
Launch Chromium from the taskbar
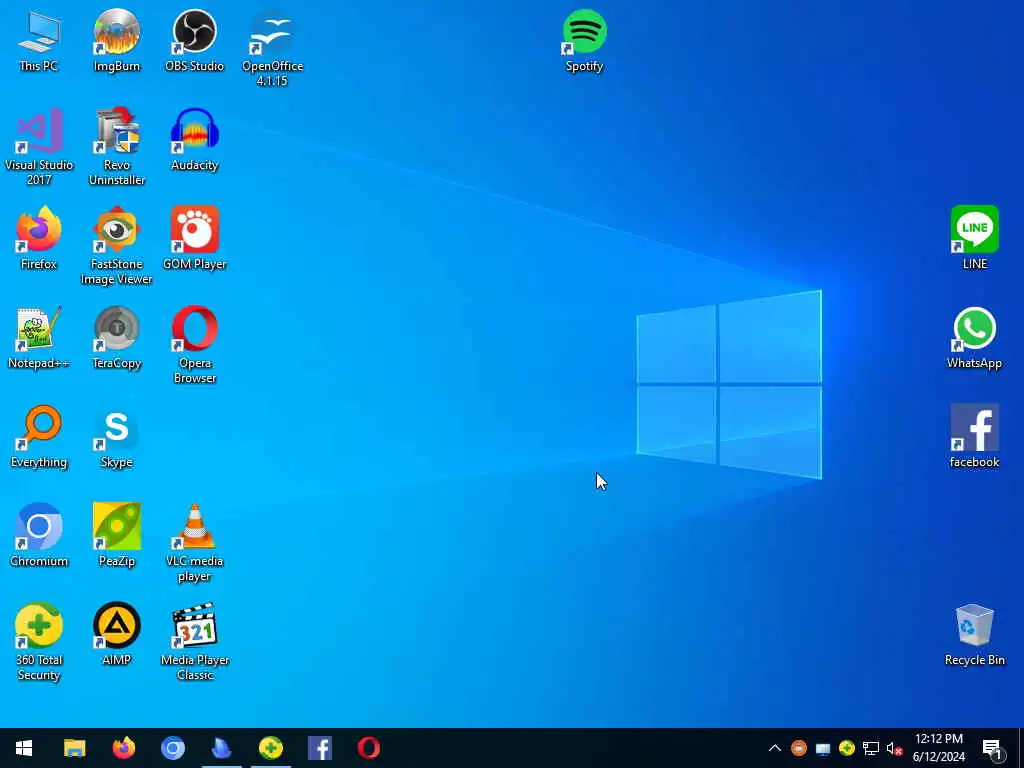pyautogui.click(x=173, y=748)
